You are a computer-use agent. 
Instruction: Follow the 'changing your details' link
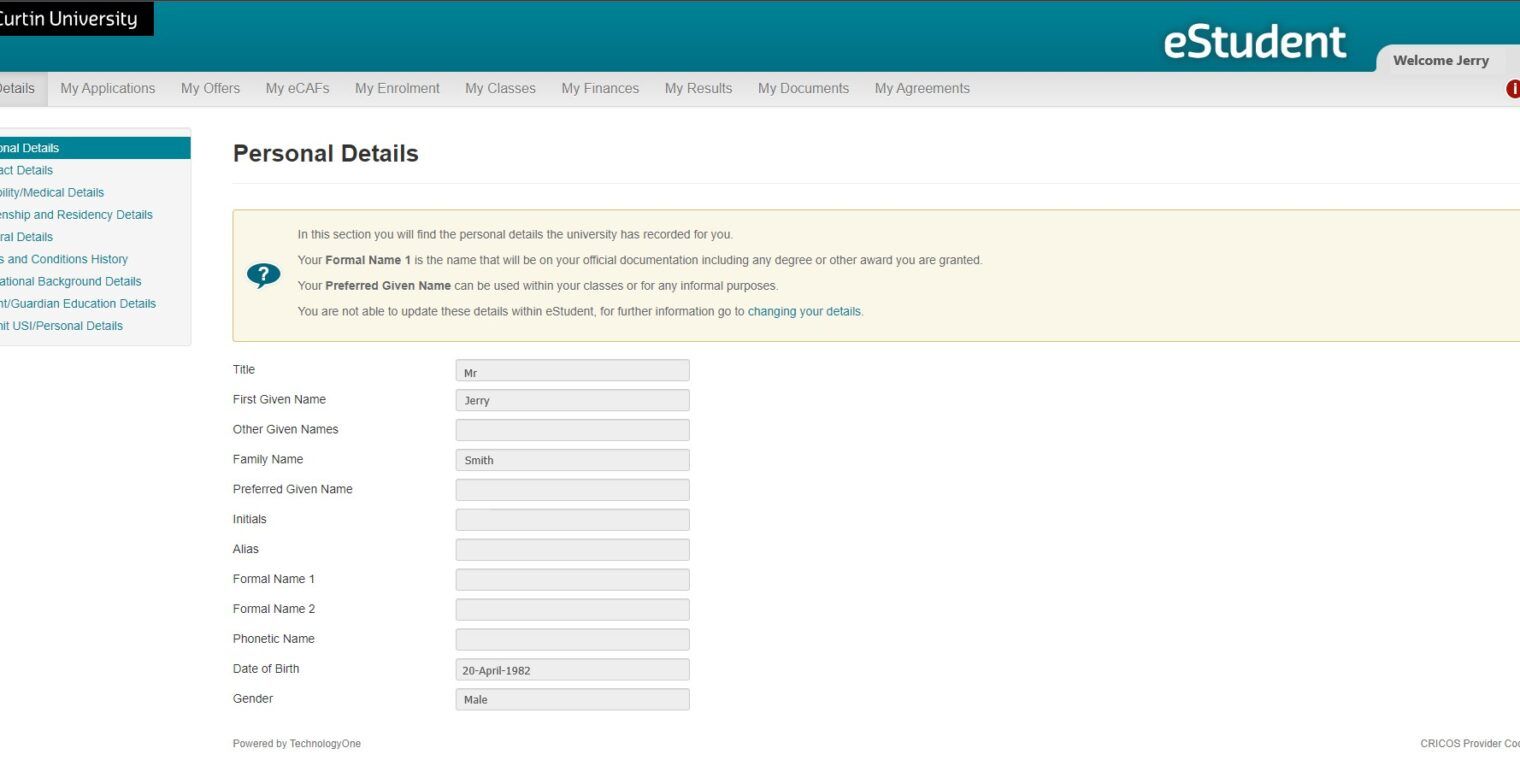pyautogui.click(x=804, y=311)
